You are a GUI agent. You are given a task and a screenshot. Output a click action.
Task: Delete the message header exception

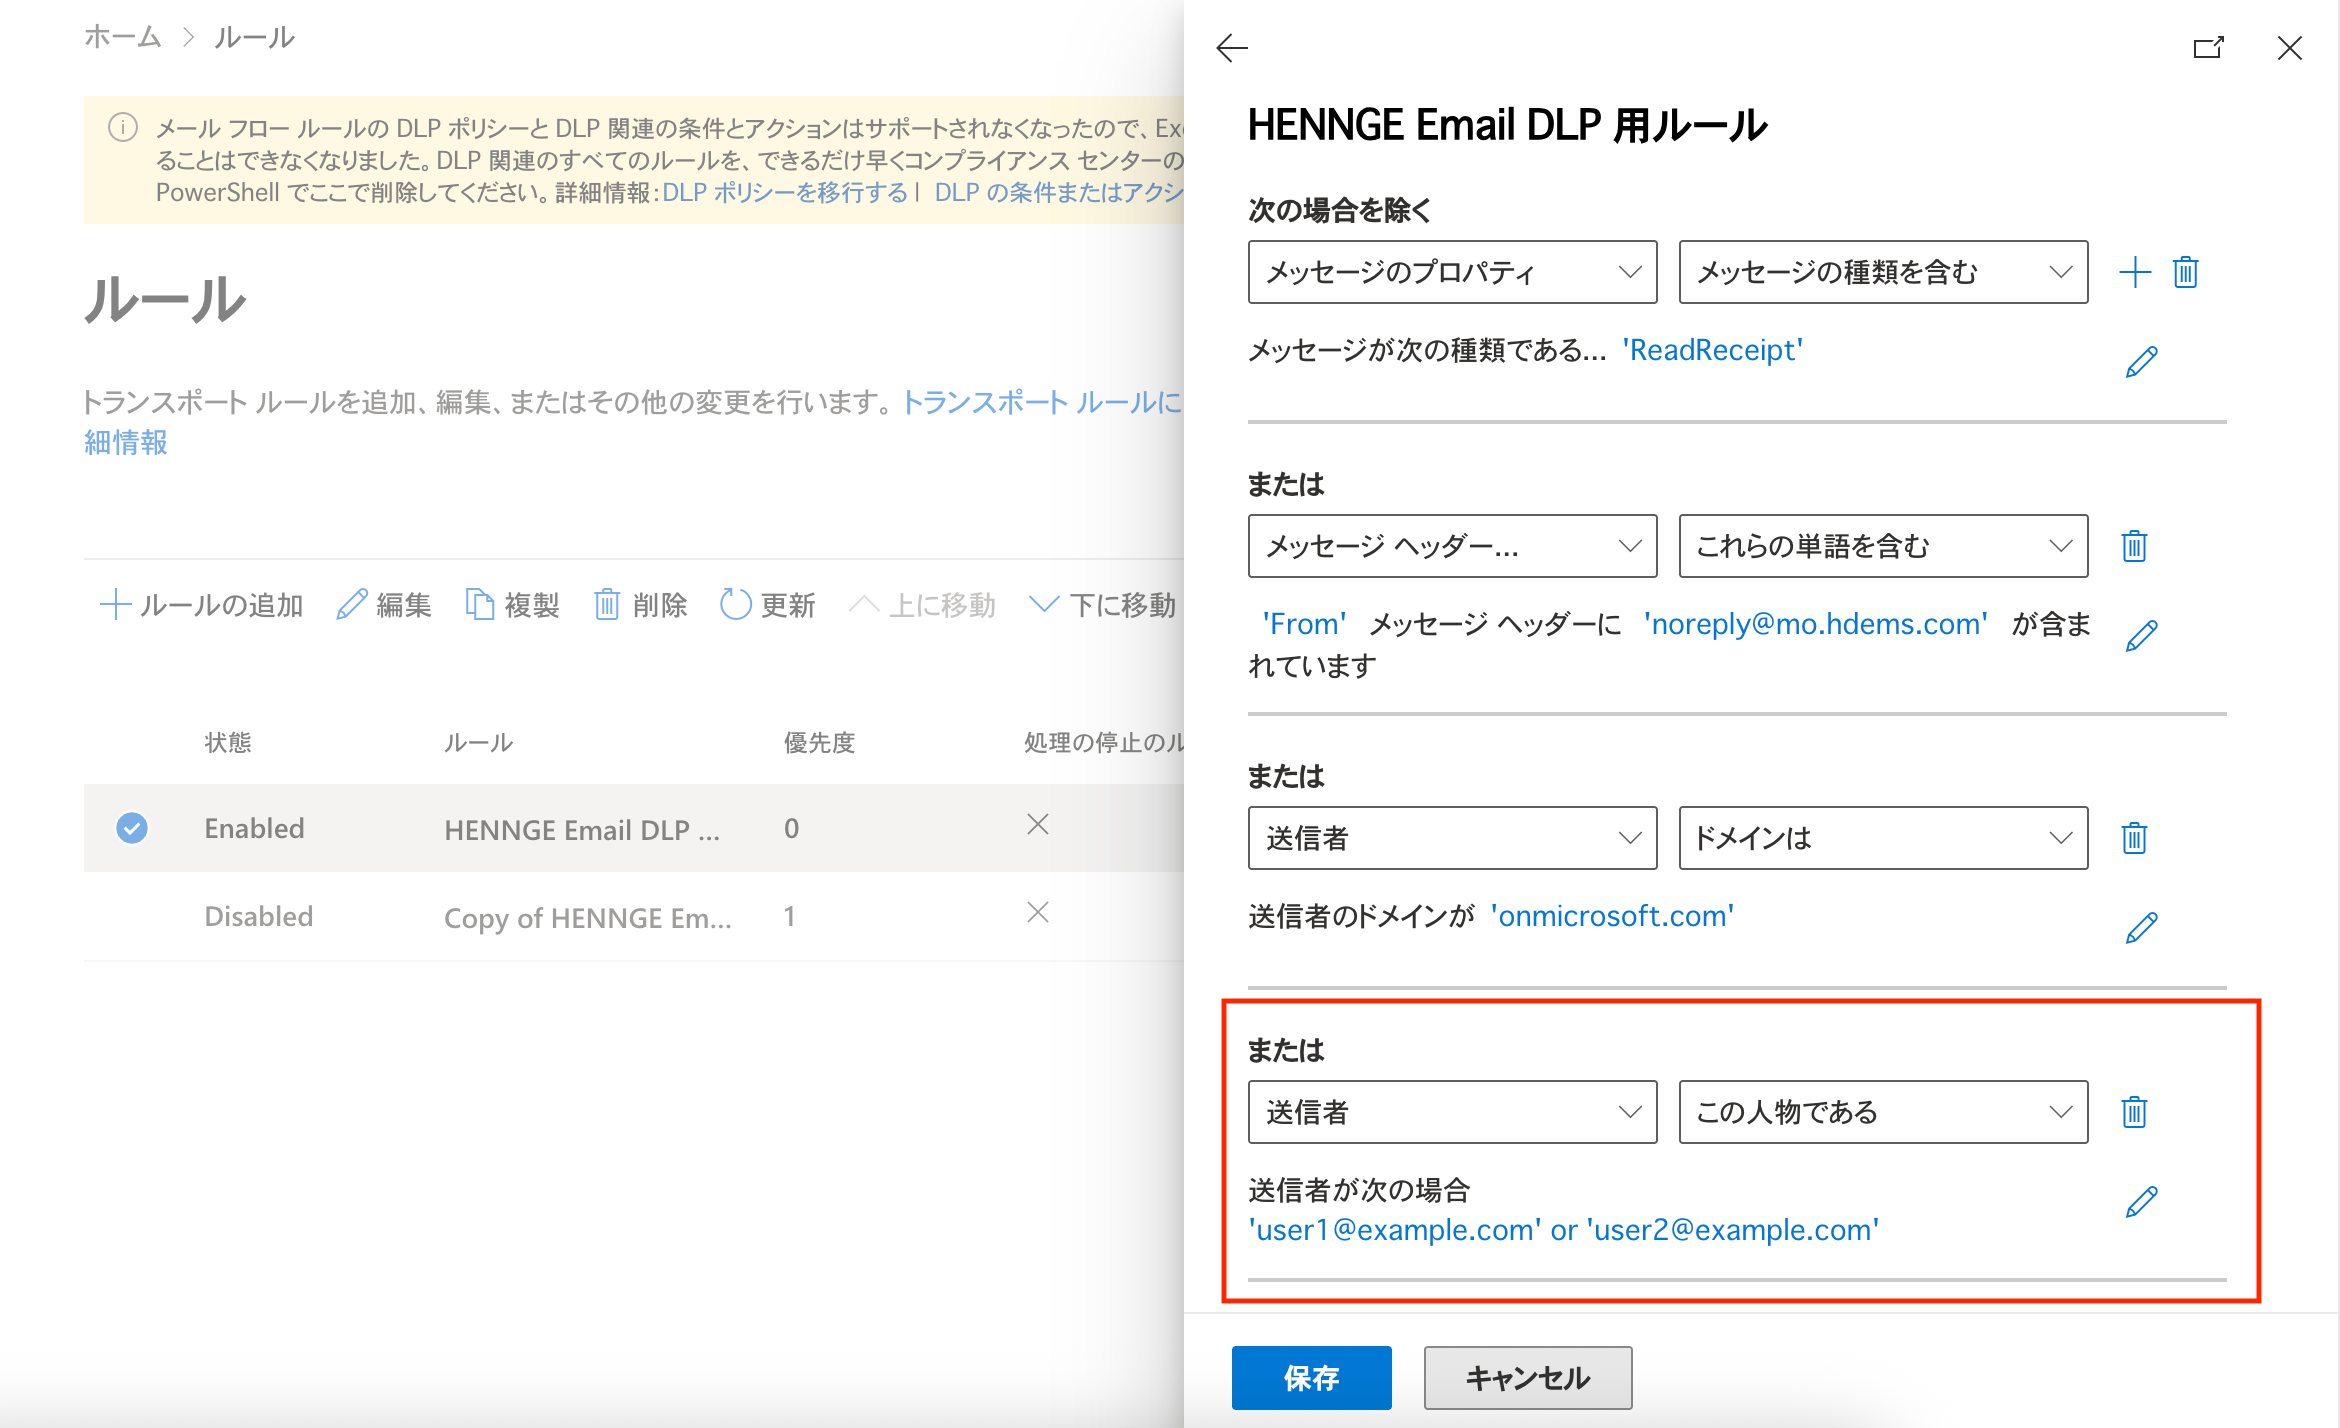(x=2134, y=546)
